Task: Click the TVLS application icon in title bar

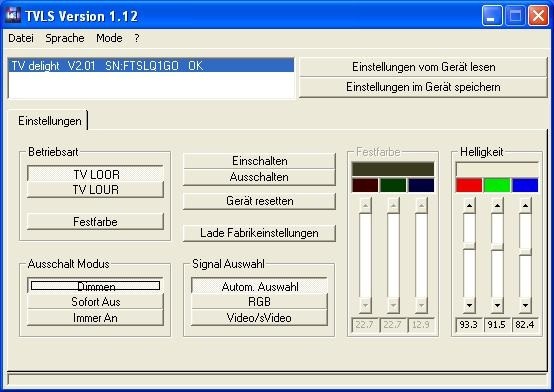Action: [x=13, y=15]
